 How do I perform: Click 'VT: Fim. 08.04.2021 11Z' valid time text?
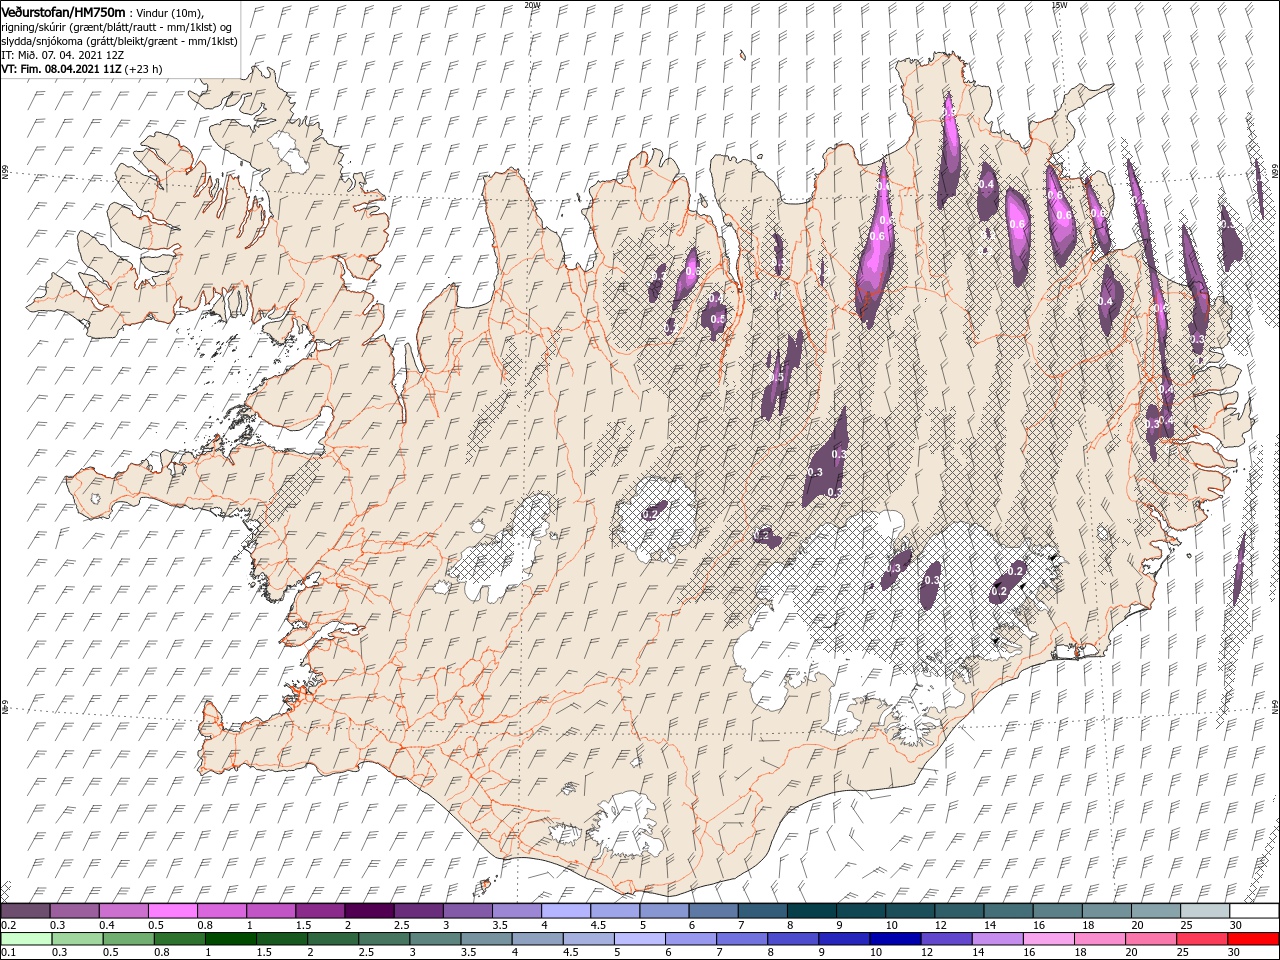tap(61, 69)
